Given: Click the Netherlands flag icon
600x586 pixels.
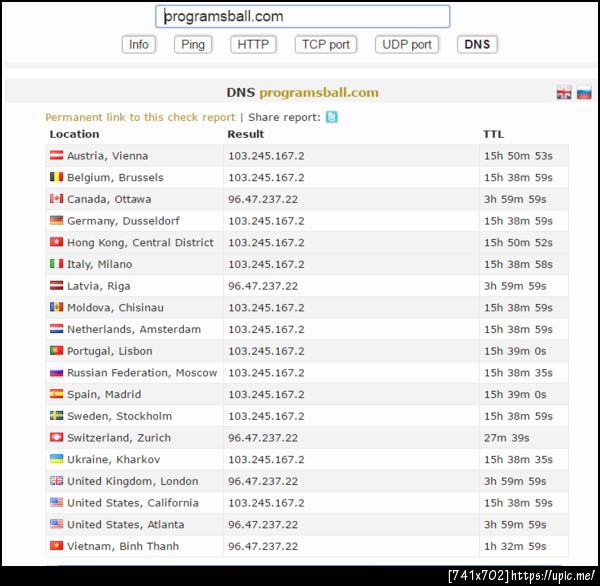Looking at the screenshot, I should click(x=57, y=329).
